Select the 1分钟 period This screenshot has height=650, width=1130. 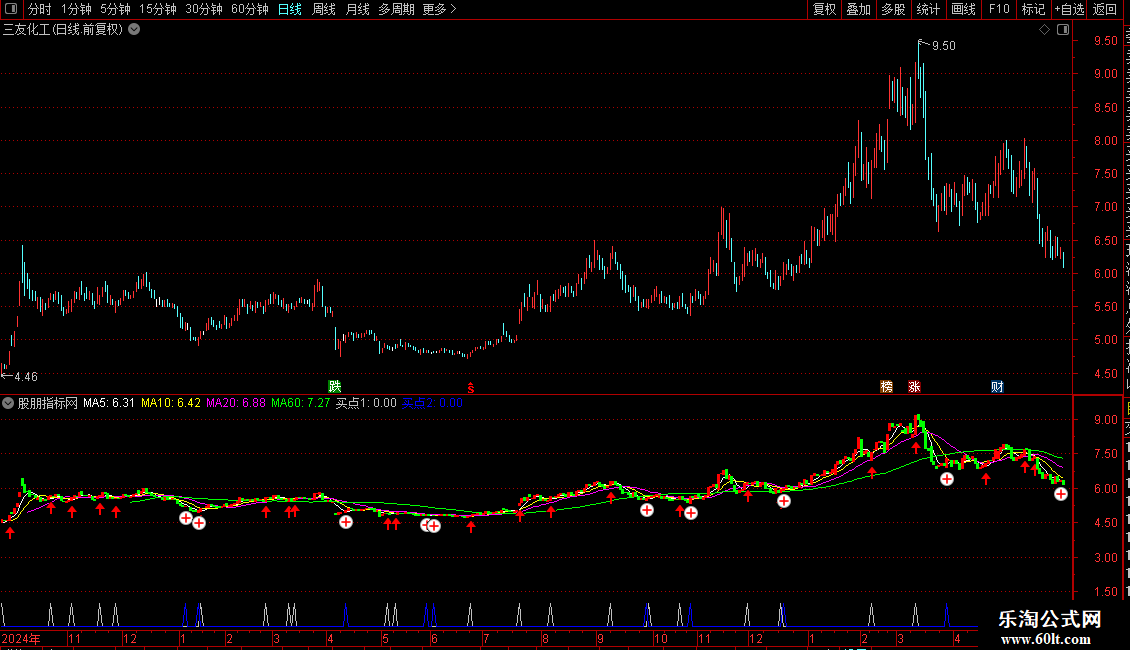point(76,9)
